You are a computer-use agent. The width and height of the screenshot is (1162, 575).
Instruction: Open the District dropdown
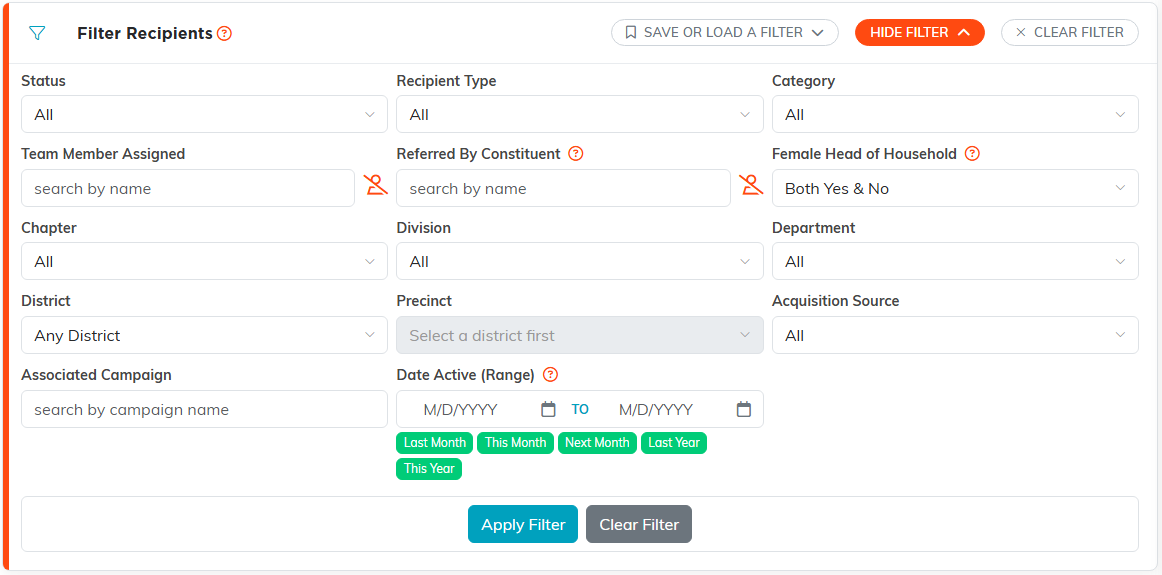coord(205,335)
